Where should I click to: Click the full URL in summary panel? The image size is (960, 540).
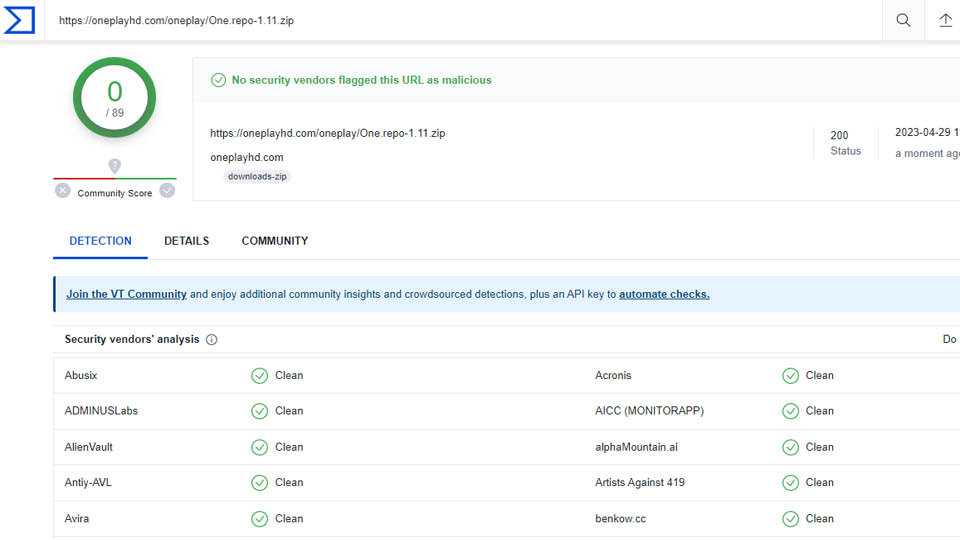328,133
